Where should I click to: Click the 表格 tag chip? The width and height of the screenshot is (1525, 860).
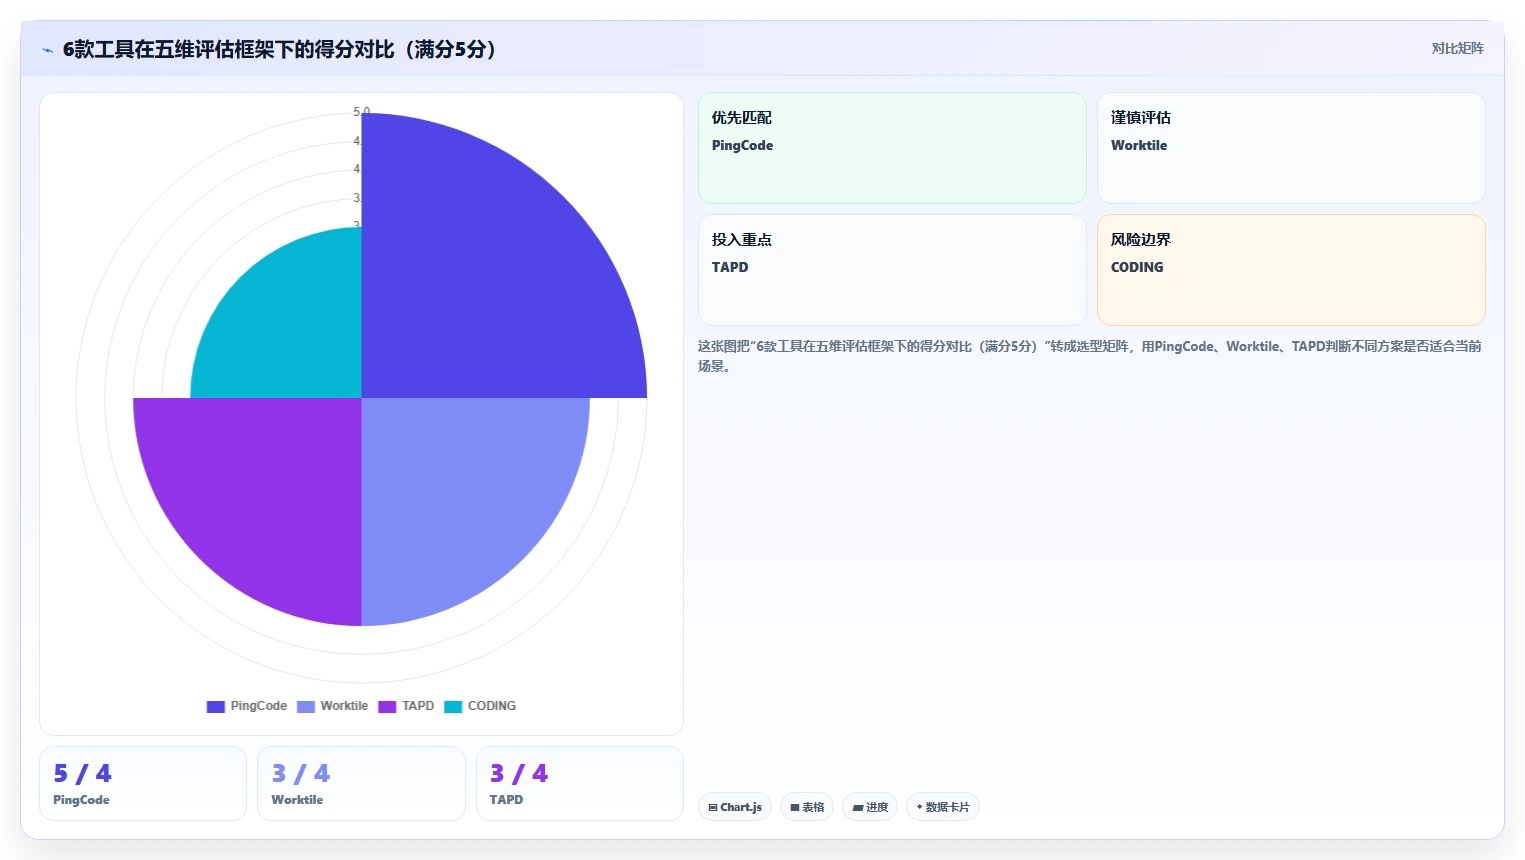[x=807, y=807]
